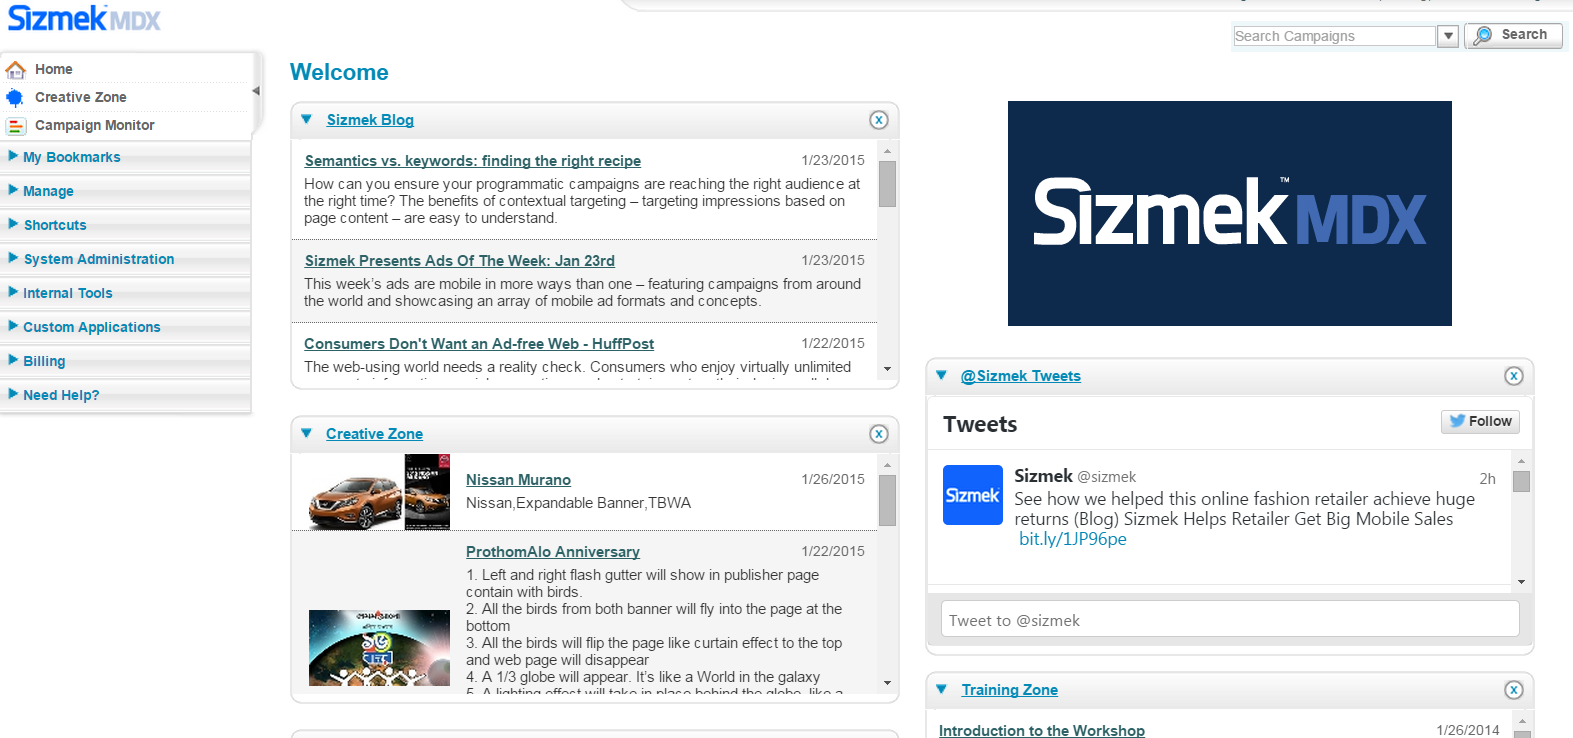Image resolution: width=1573 pixels, height=738 pixels.
Task: Expand the Need Help? section
Action: click(x=61, y=395)
